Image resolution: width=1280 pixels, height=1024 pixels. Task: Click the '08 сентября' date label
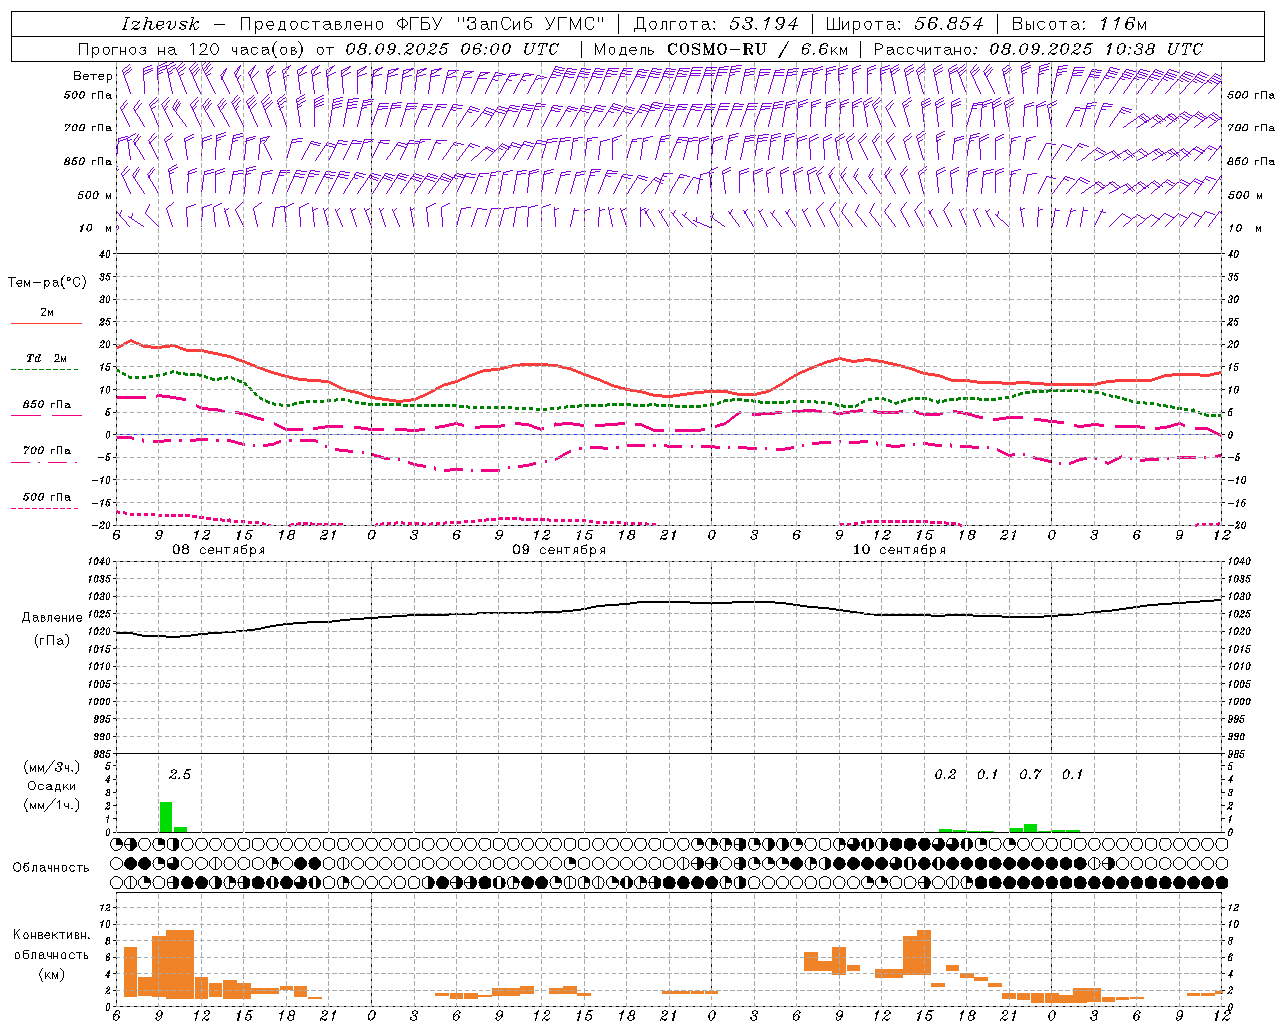tap(218, 550)
